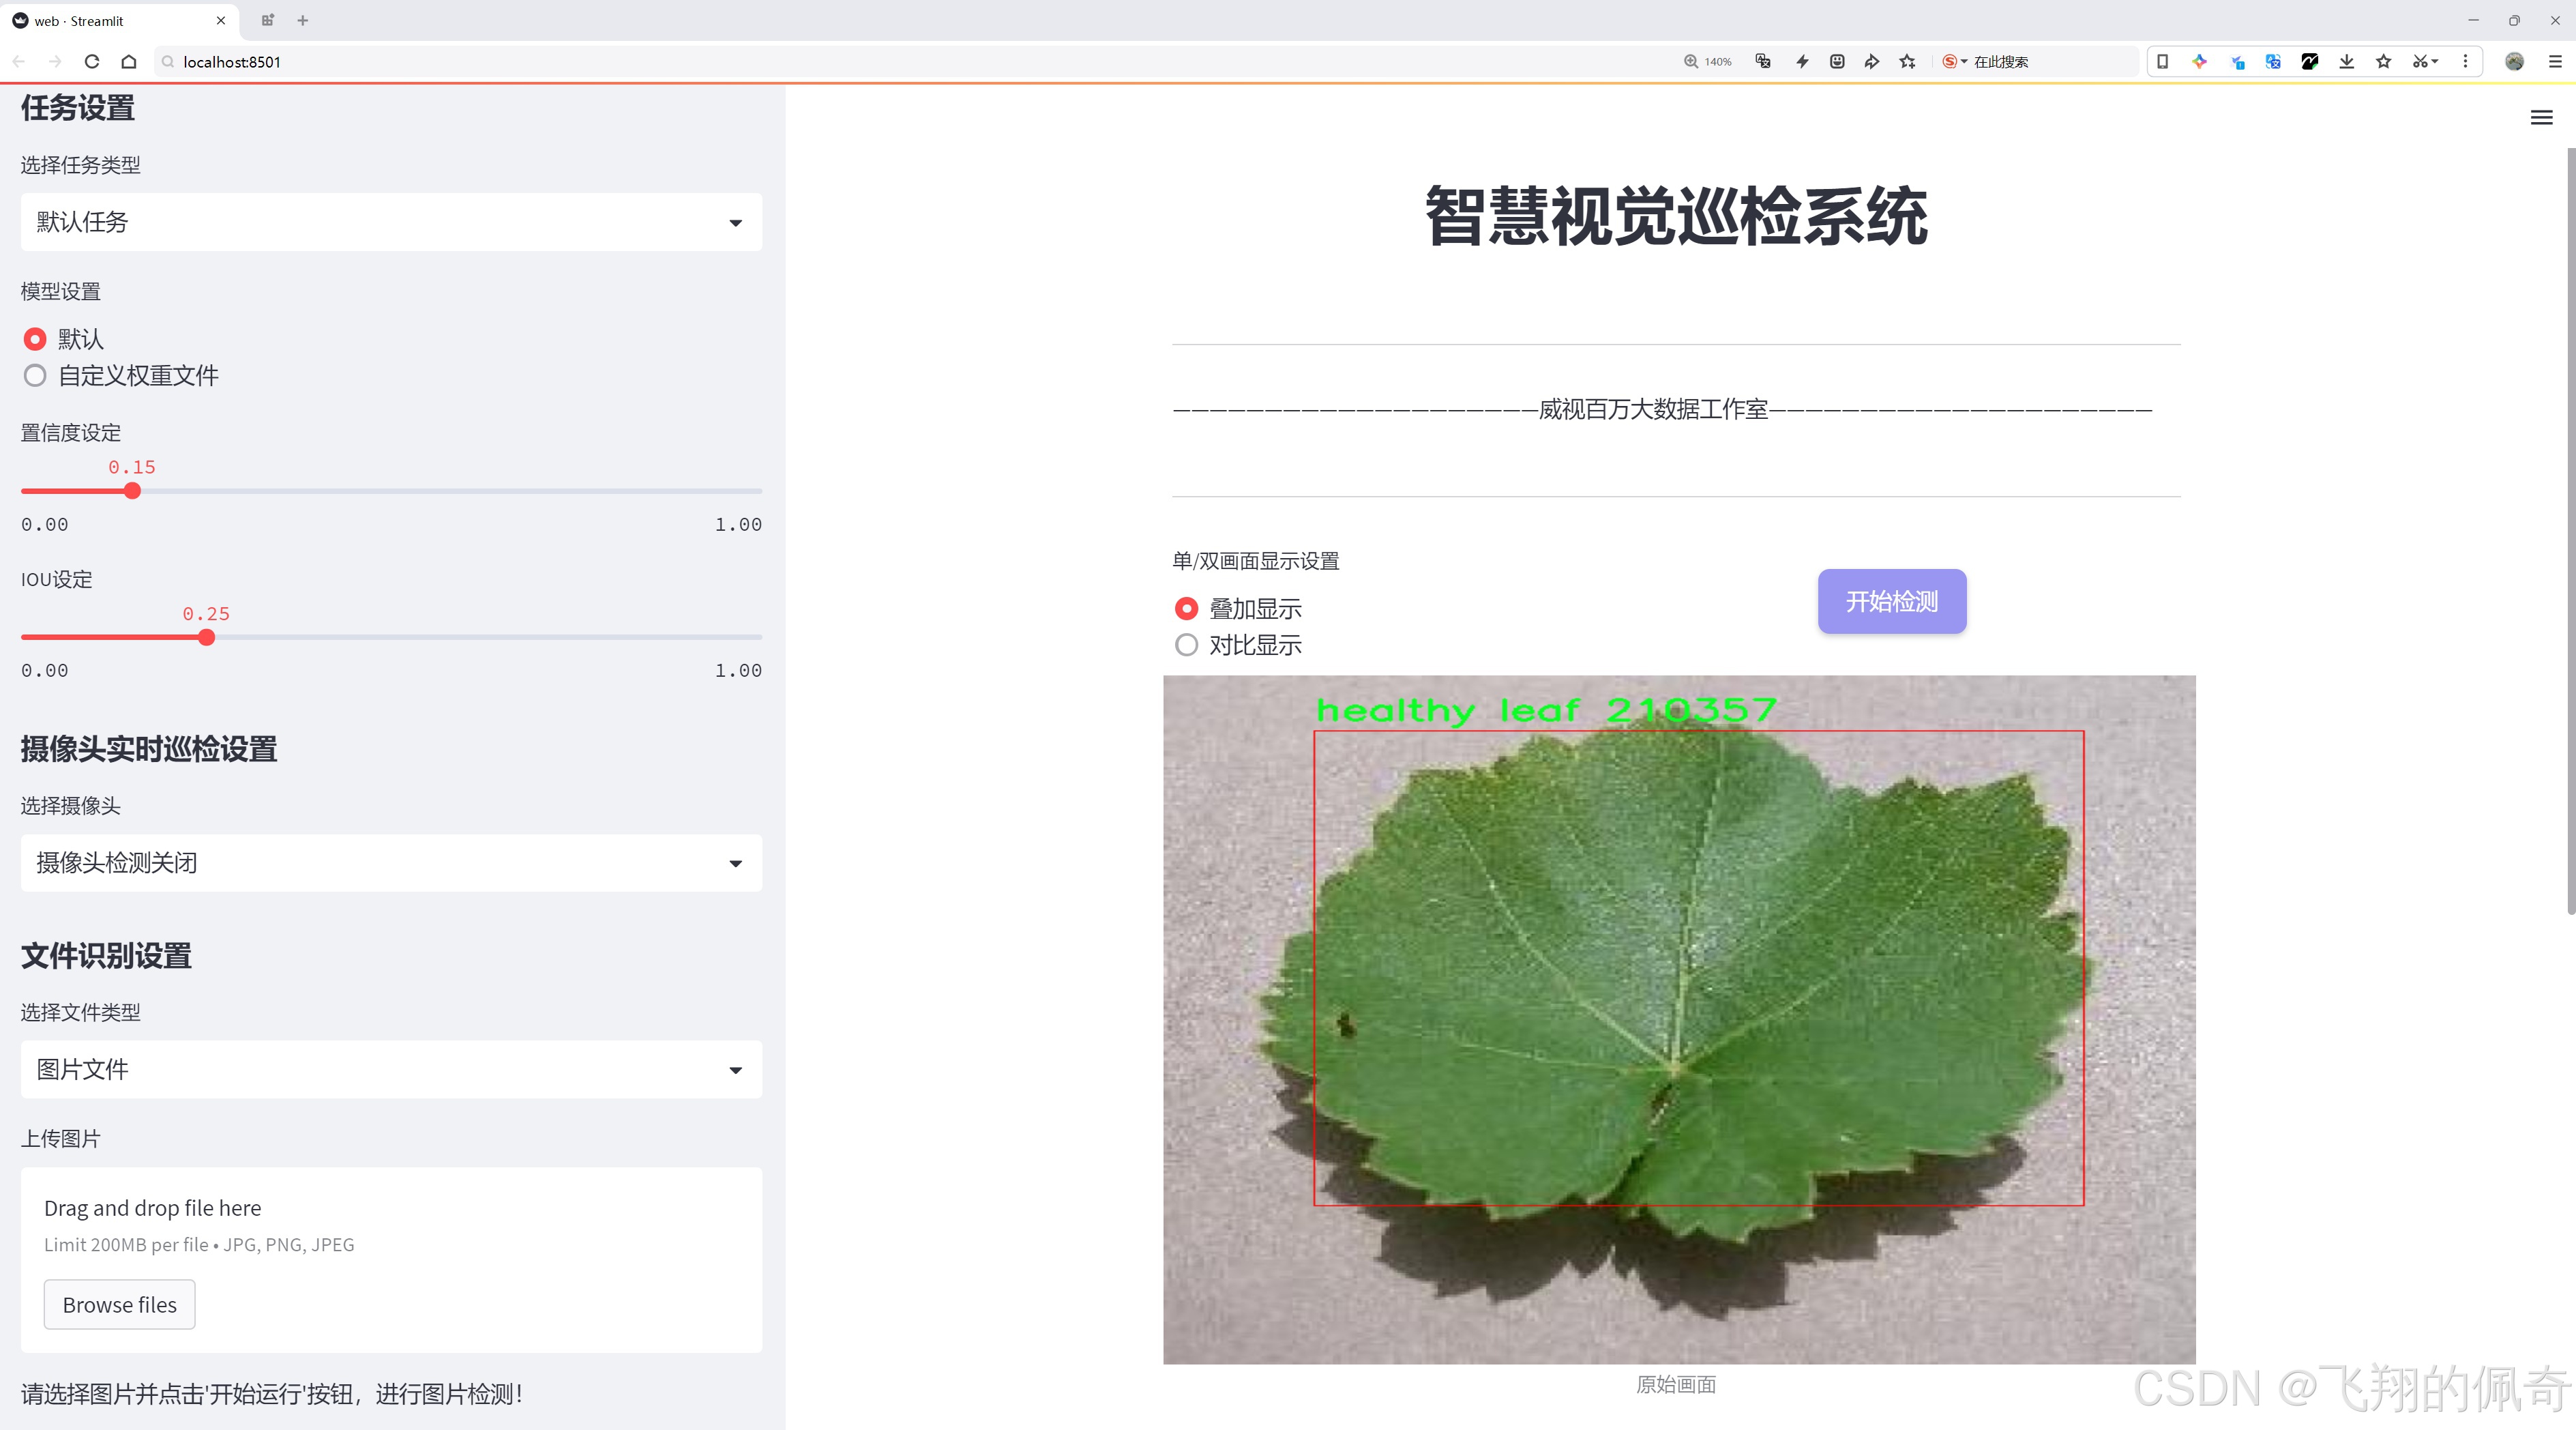This screenshot has height=1430, width=2576.
Task: Click the tab list icon beside tabs
Action: click(267, 20)
